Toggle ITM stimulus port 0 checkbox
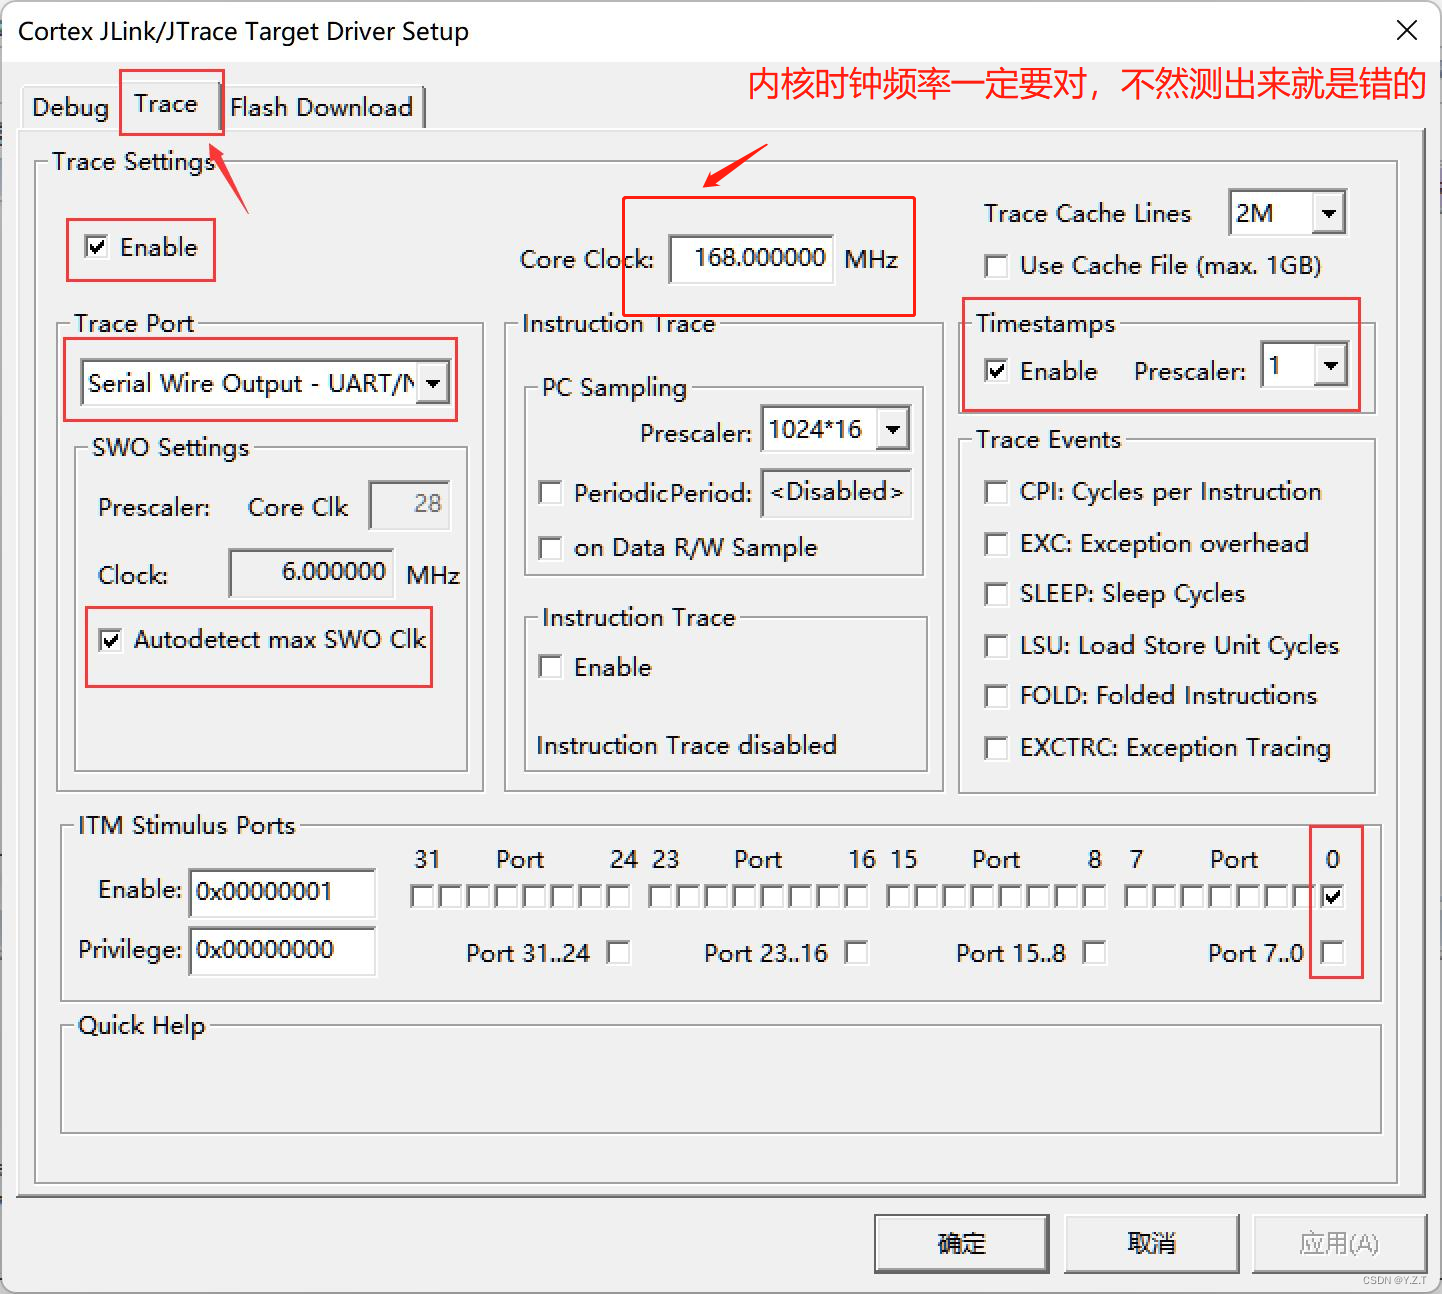The height and width of the screenshot is (1294, 1442). [x=1332, y=896]
